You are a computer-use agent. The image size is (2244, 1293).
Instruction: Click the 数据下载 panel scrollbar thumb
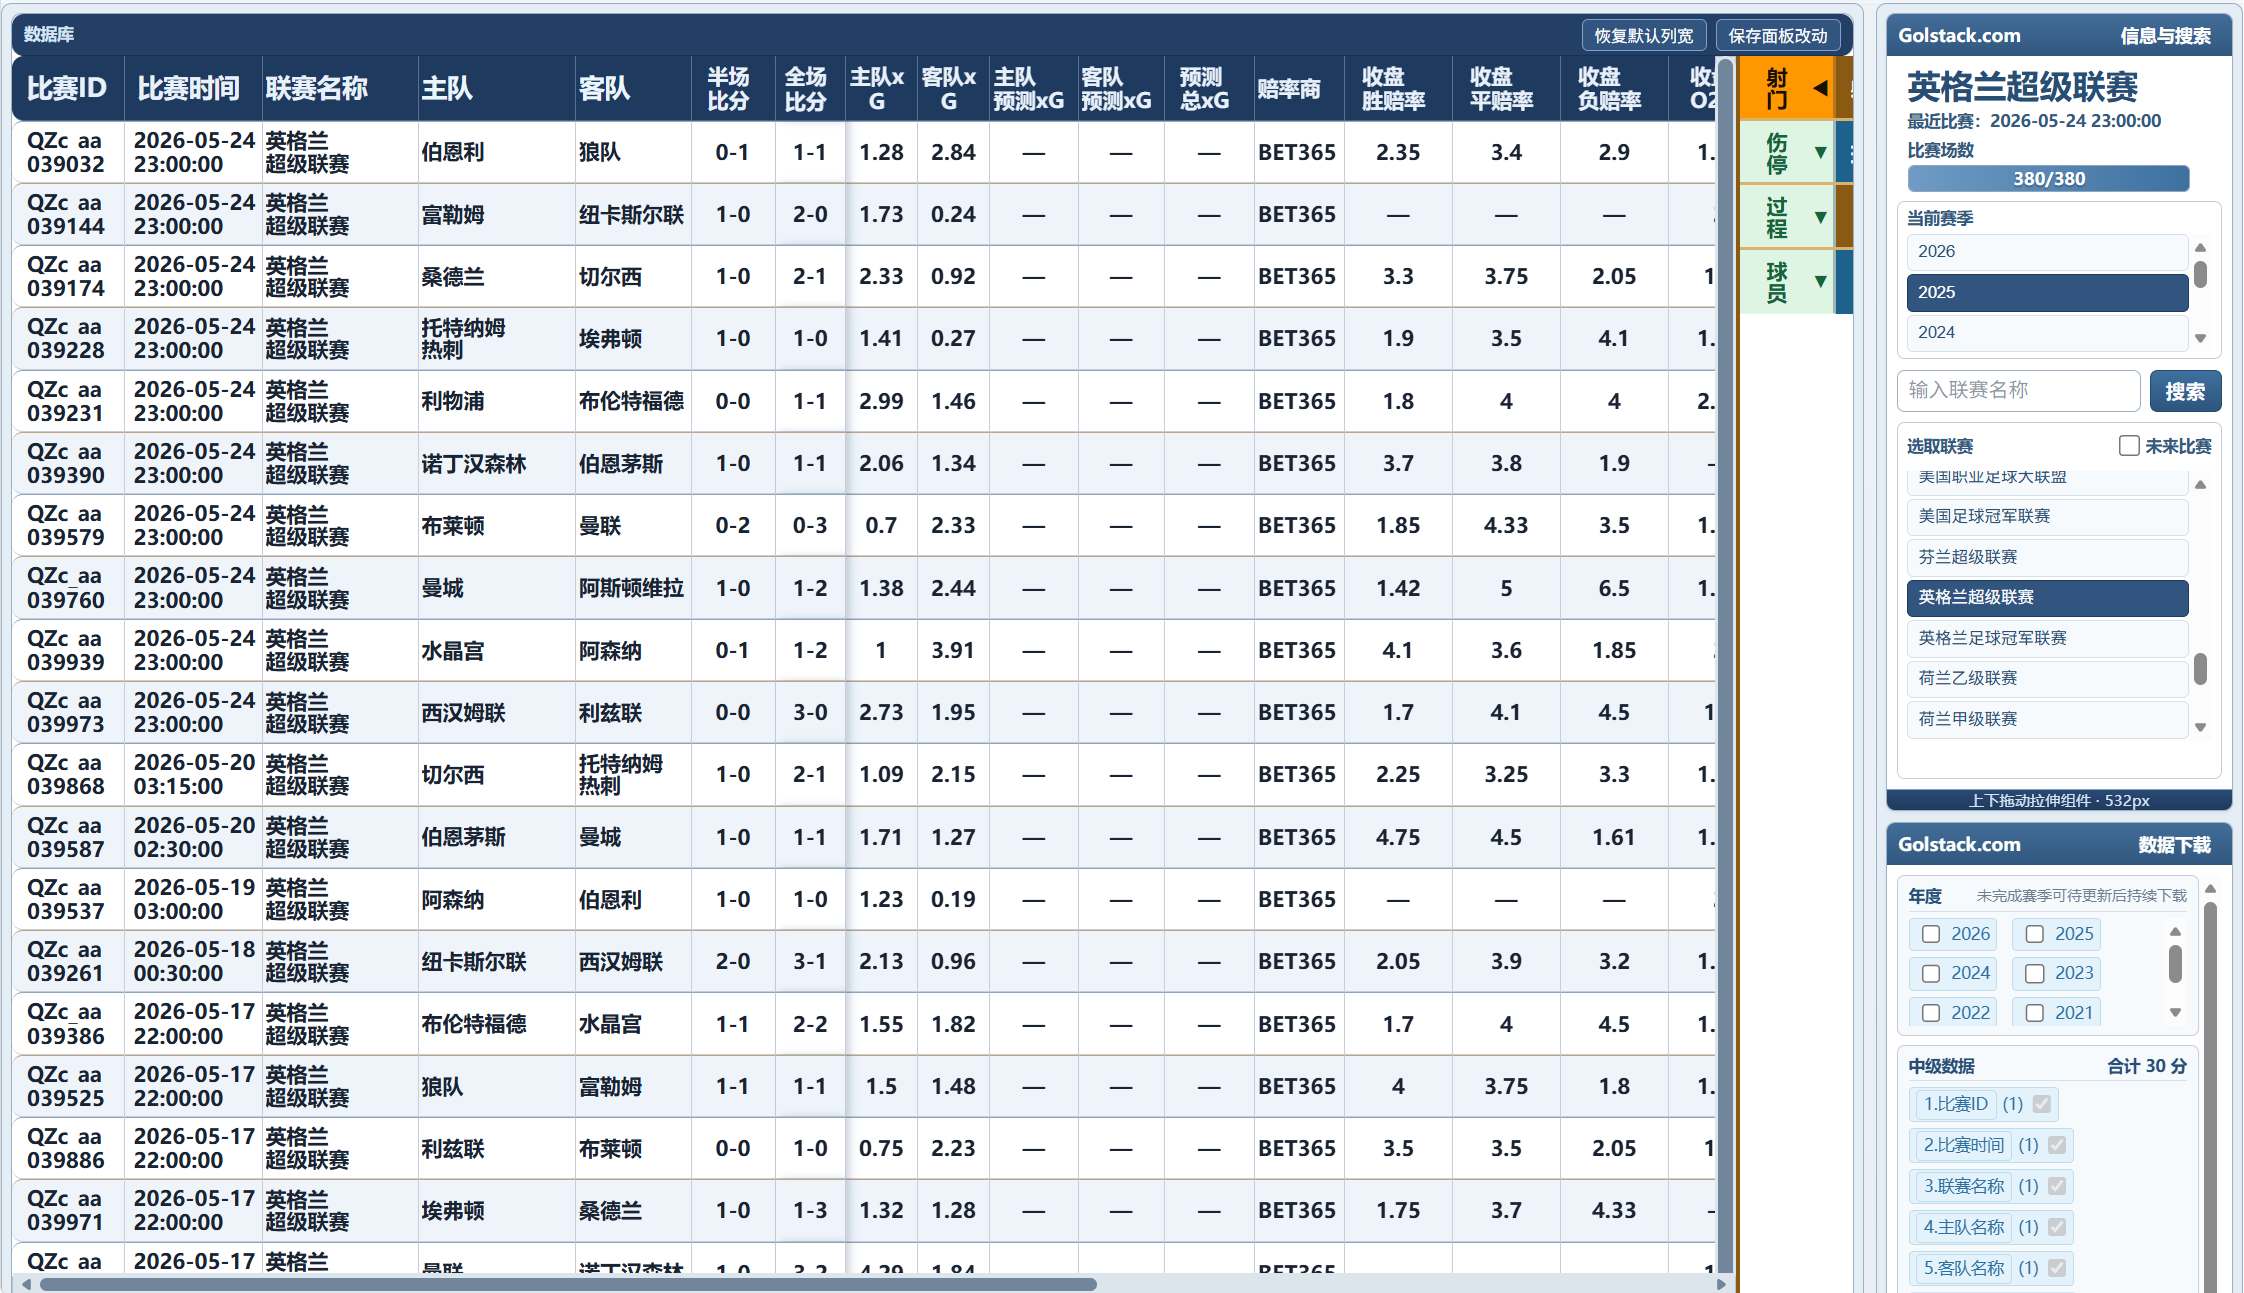click(2211, 1096)
